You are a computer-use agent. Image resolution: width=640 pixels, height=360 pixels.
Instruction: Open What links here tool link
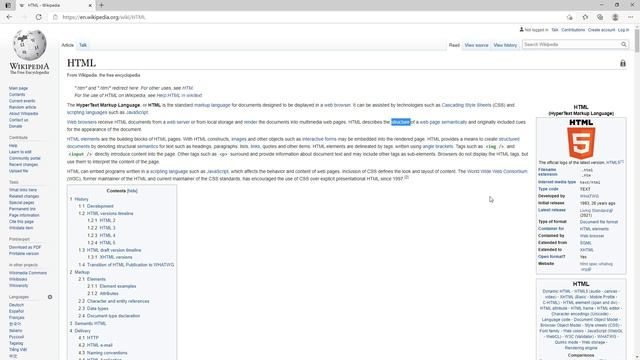click(x=23, y=190)
